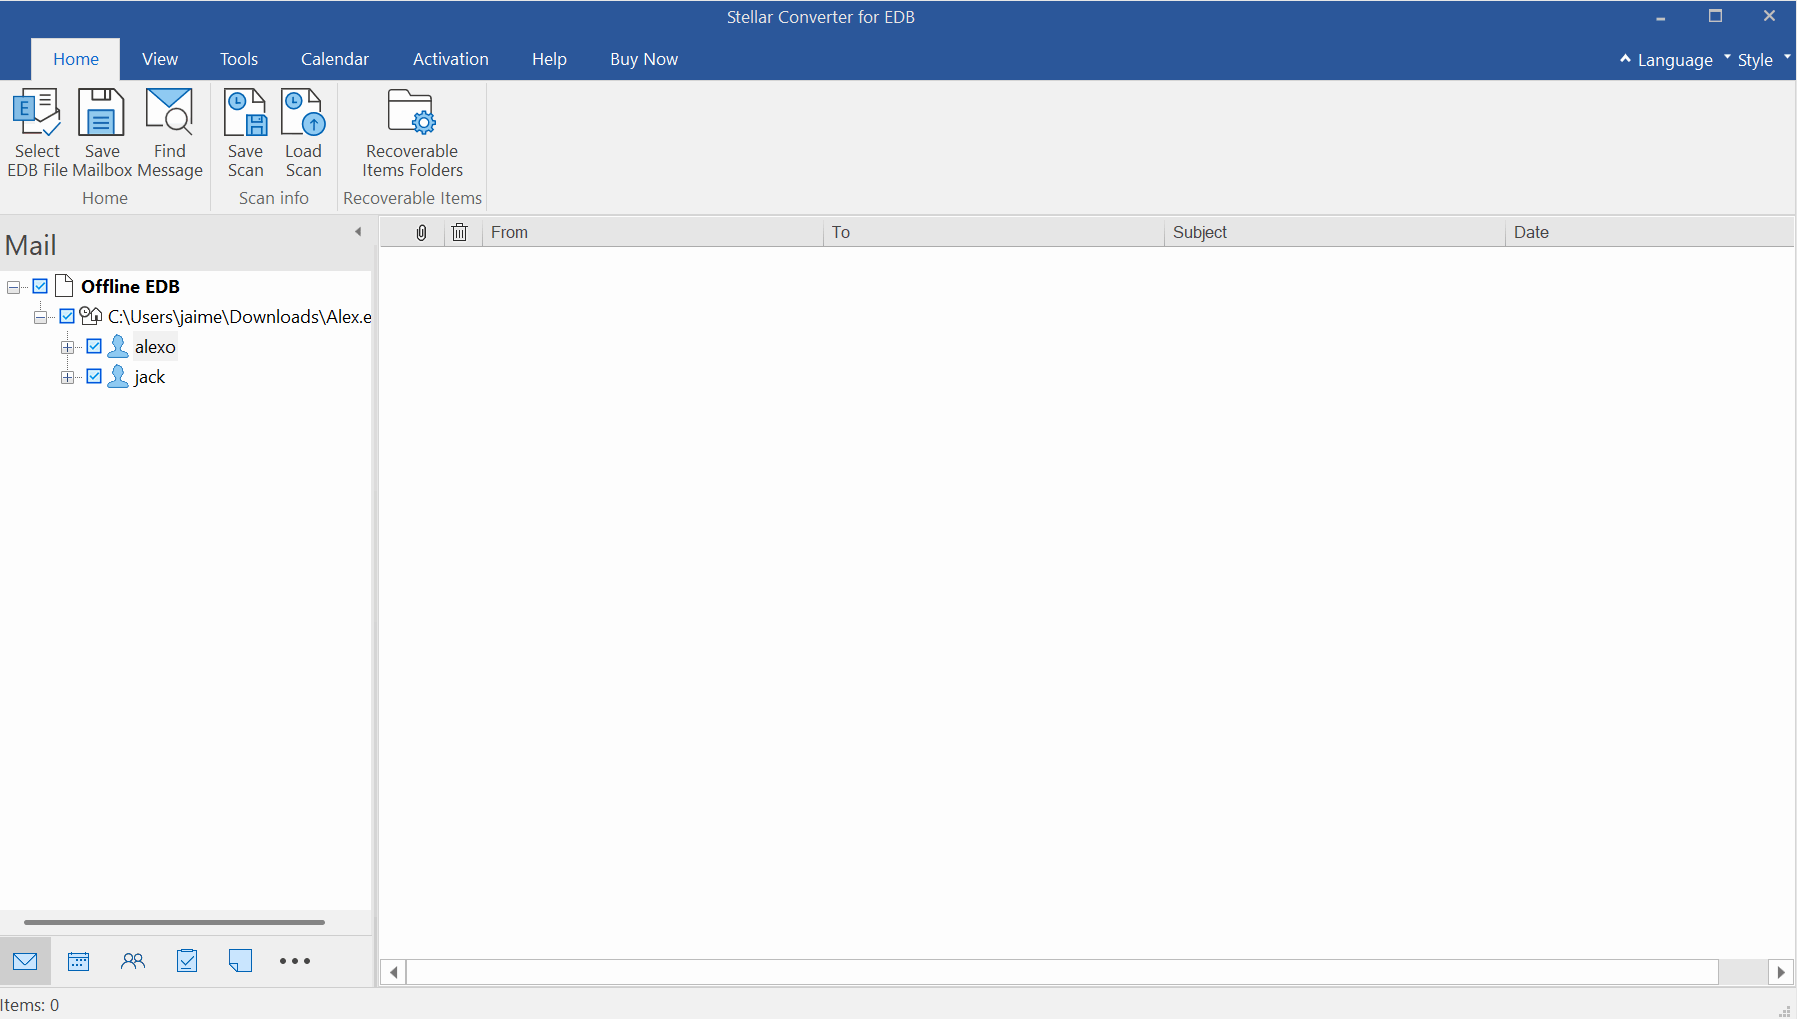
Task: Switch to Calendar view in bottom bar
Action: pos(78,961)
